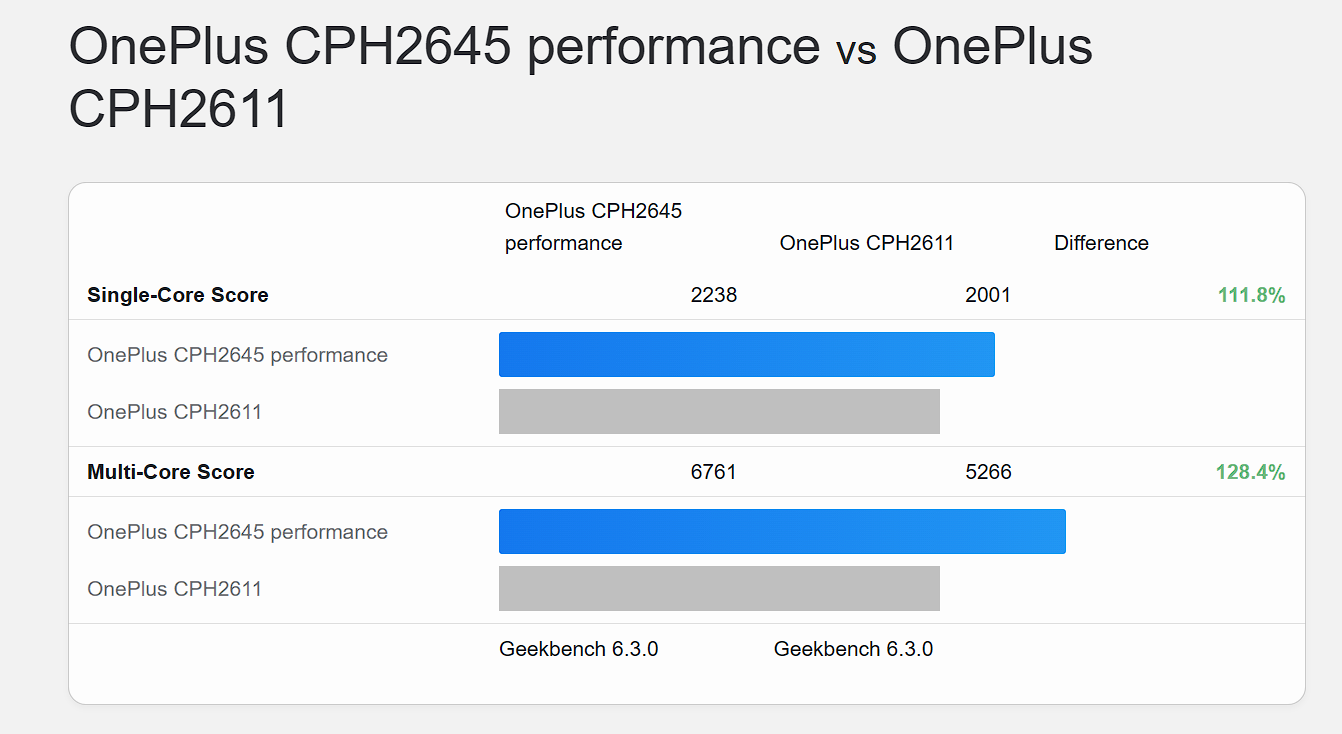Click the CPH2645 performance label under Multi-Core Score
Screen dimensions: 1342x734
(237, 532)
